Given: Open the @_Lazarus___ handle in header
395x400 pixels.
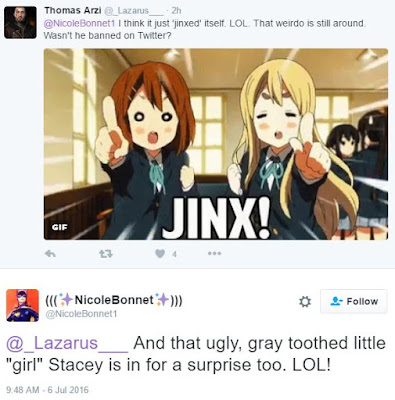Looking at the screenshot, I should pyautogui.click(x=134, y=11).
